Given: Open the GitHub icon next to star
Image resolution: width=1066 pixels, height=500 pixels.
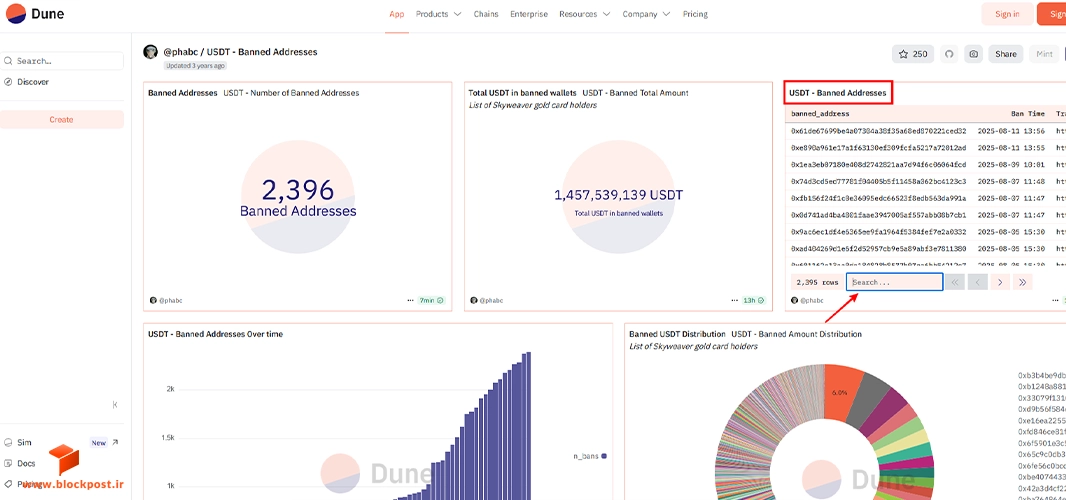Looking at the screenshot, I should tap(950, 54).
